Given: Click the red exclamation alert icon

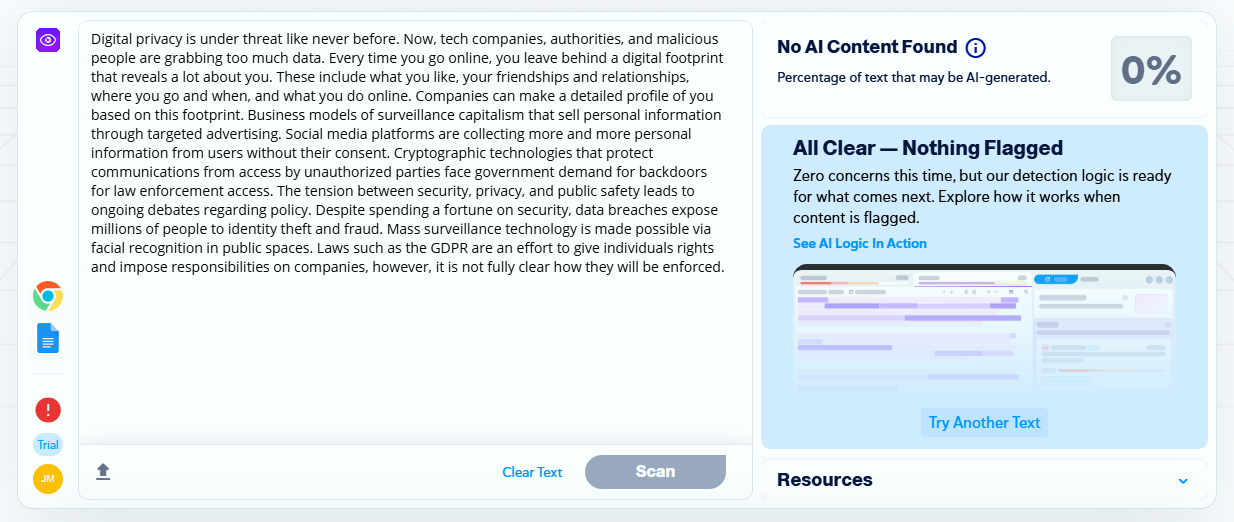Looking at the screenshot, I should pos(48,410).
